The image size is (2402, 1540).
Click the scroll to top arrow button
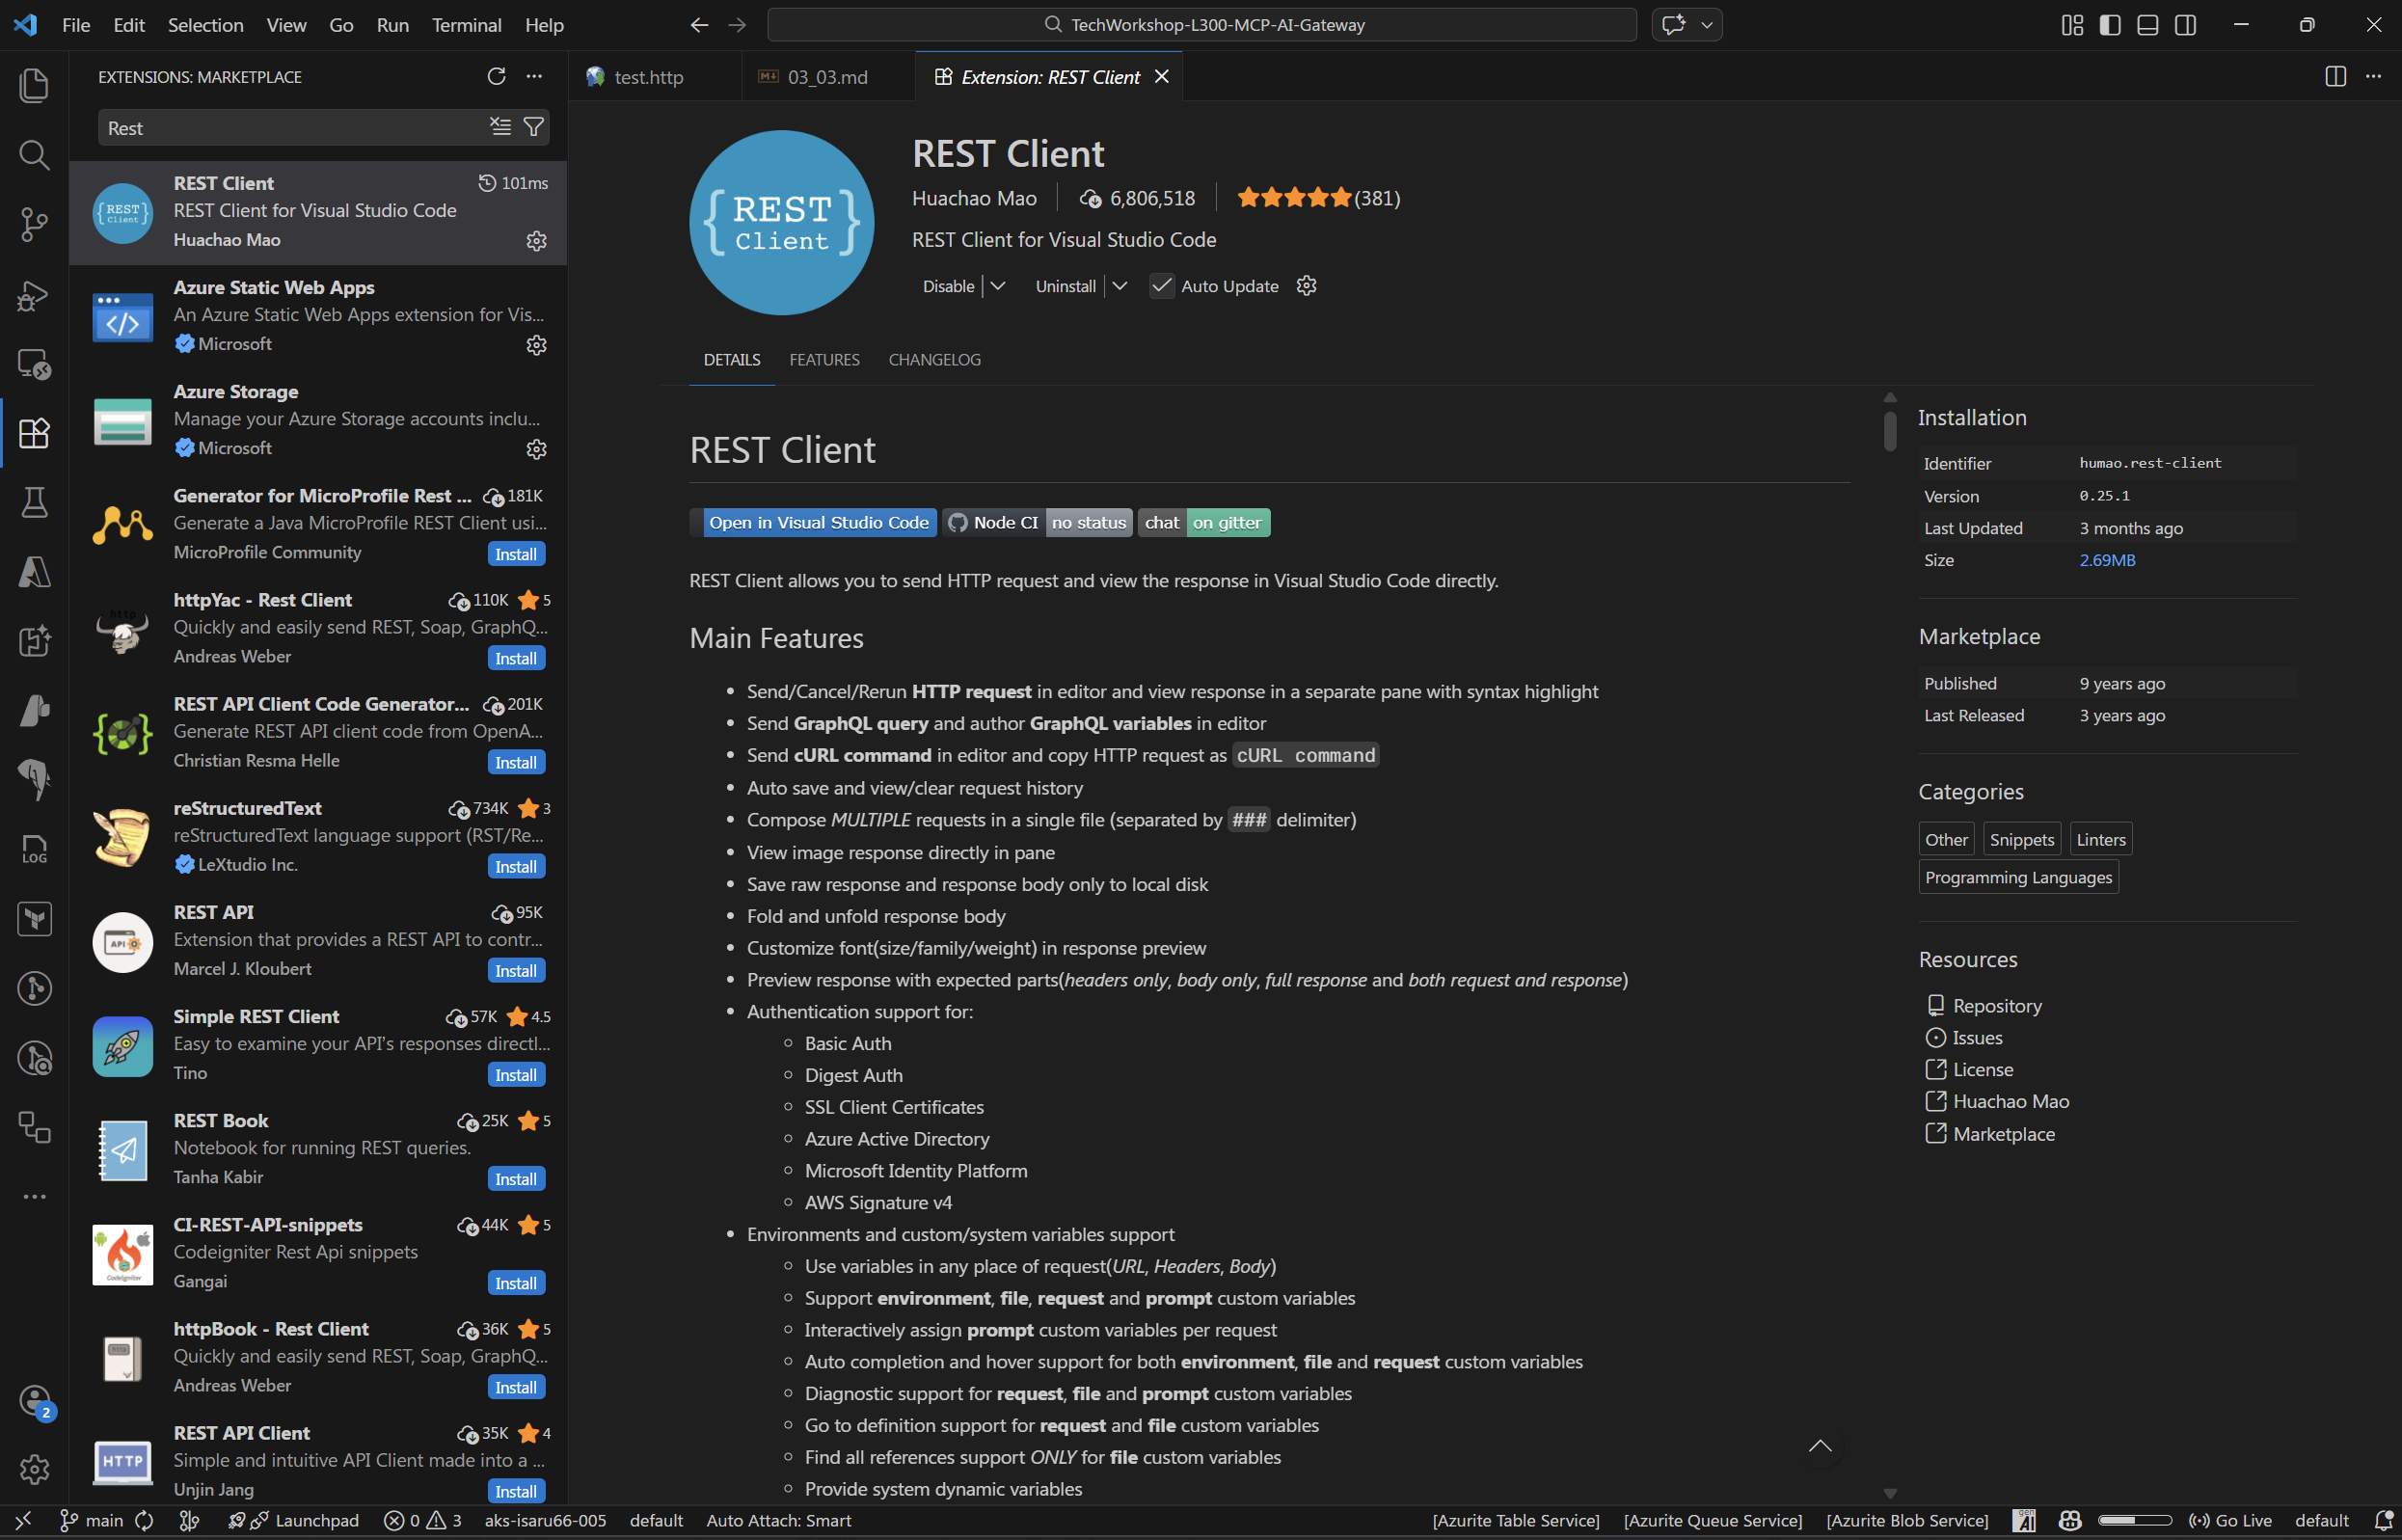1820,1446
